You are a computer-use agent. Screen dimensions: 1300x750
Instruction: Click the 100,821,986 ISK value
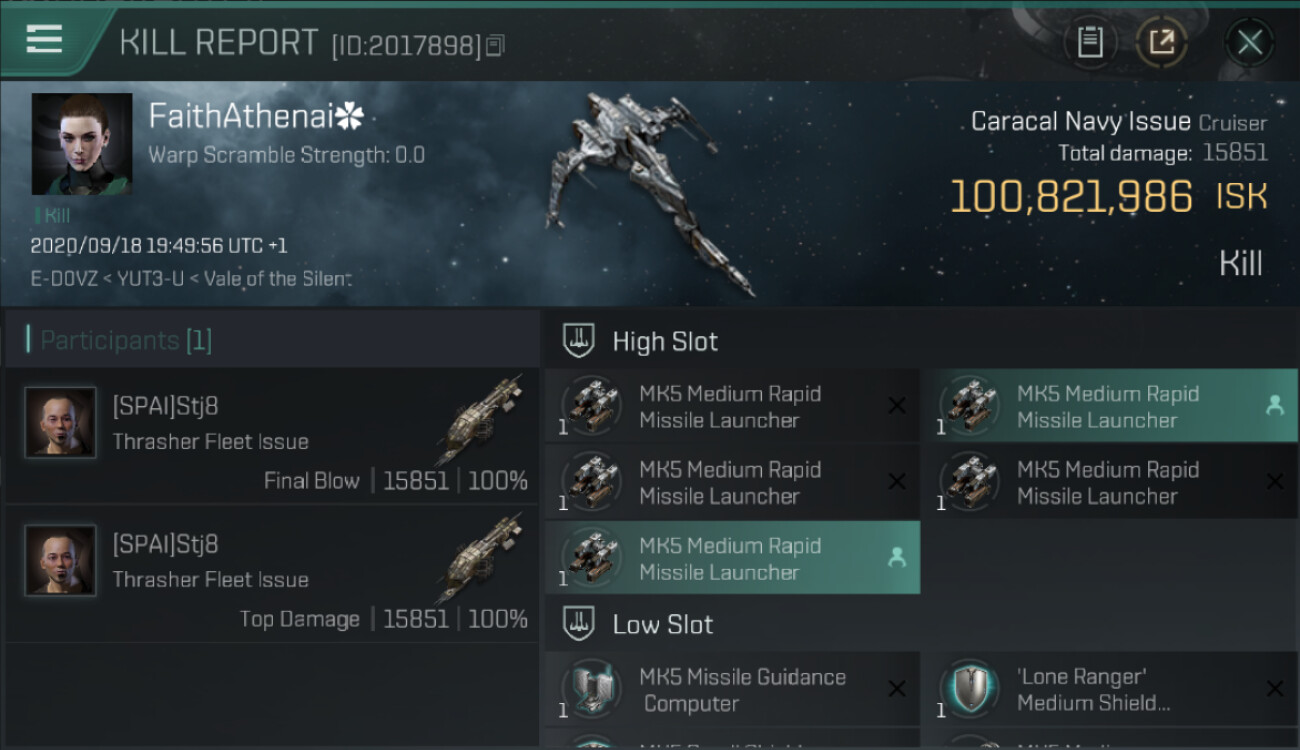click(1070, 197)
